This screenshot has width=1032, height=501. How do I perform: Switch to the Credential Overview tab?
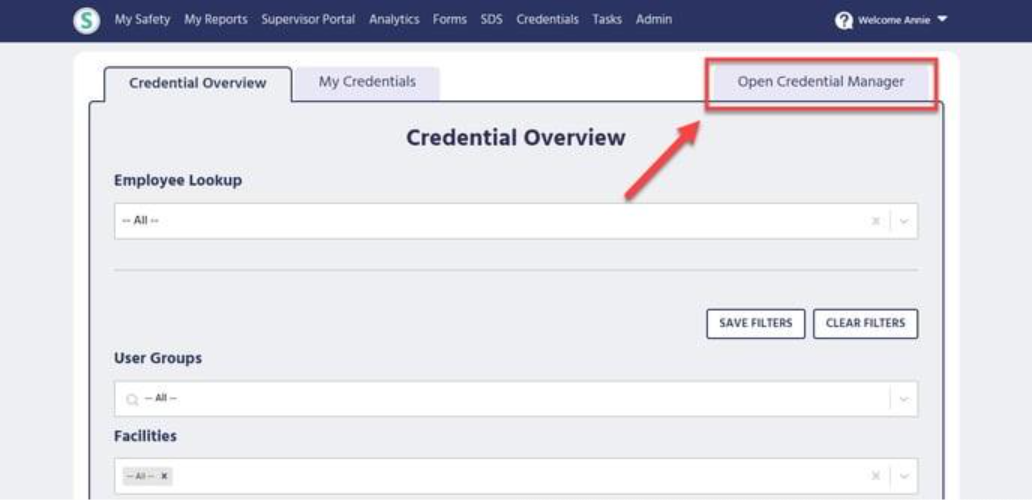pos(197,84)
